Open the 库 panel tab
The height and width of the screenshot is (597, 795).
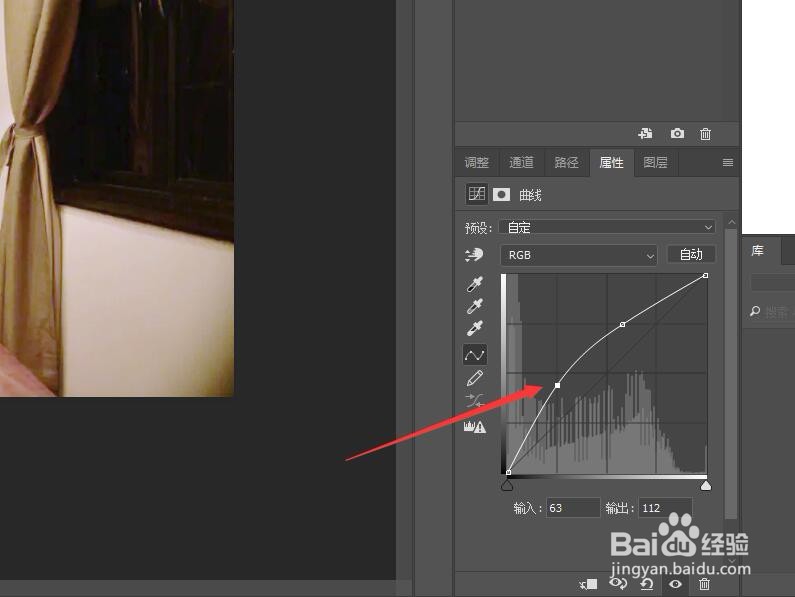[757, 250]
